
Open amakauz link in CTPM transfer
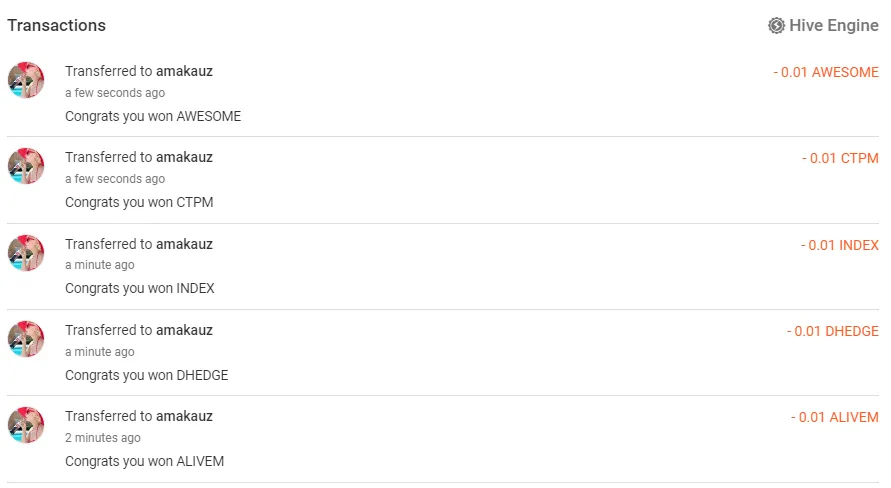point(184,157)
